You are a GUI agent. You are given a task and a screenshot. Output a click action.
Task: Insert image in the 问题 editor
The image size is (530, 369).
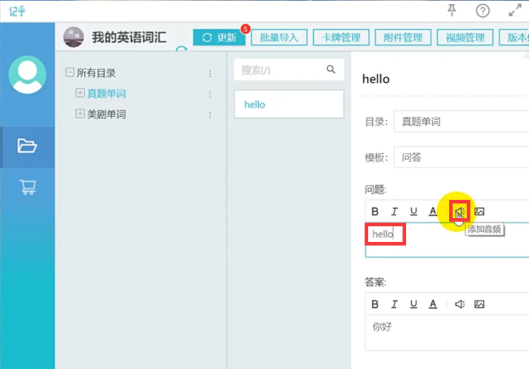coord(479,212)
